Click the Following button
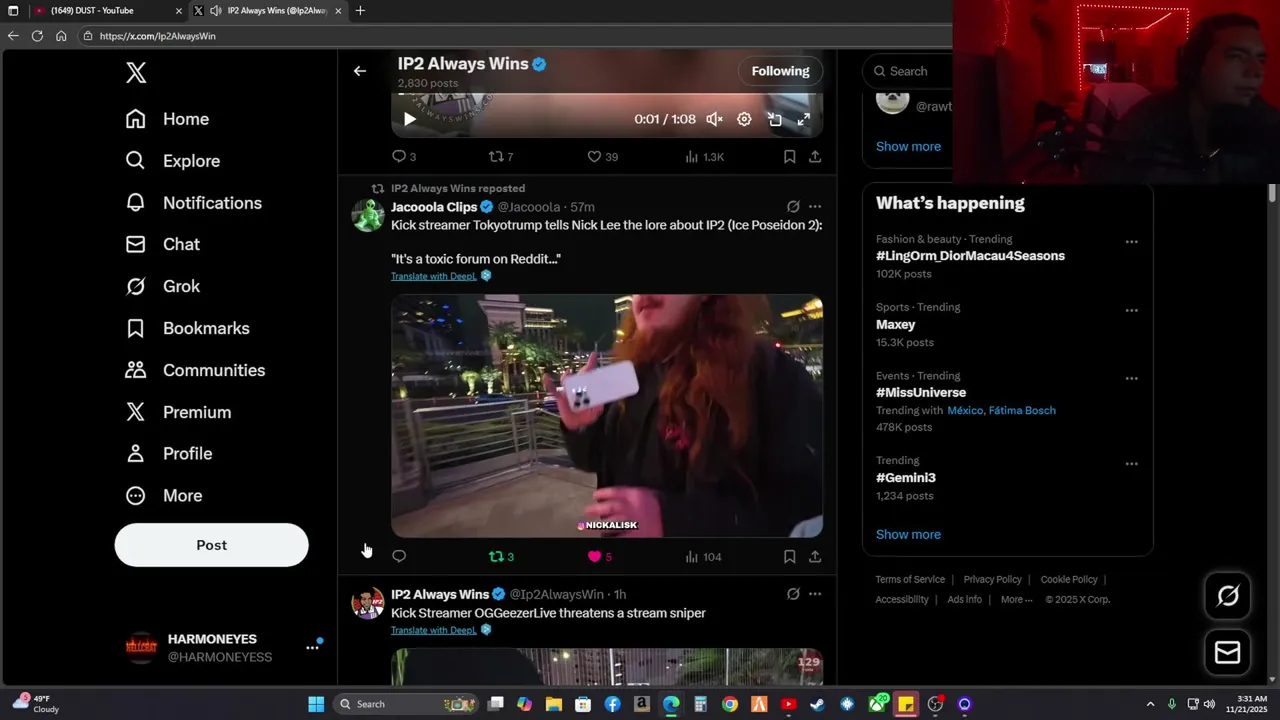 [x=780, y=71]
